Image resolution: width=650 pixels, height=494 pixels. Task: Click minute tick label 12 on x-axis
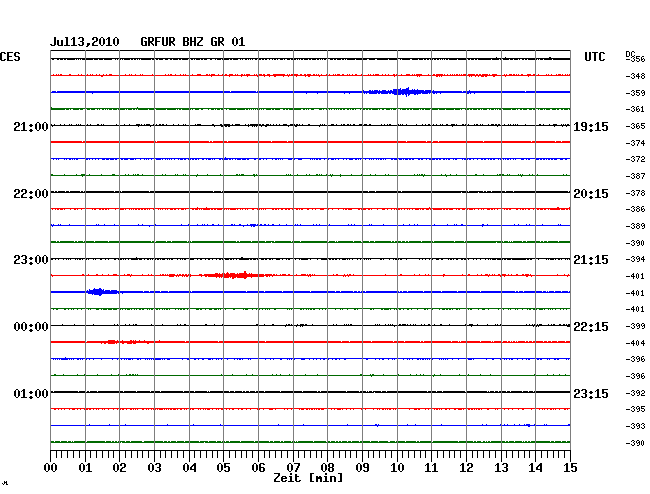point(466,468)
